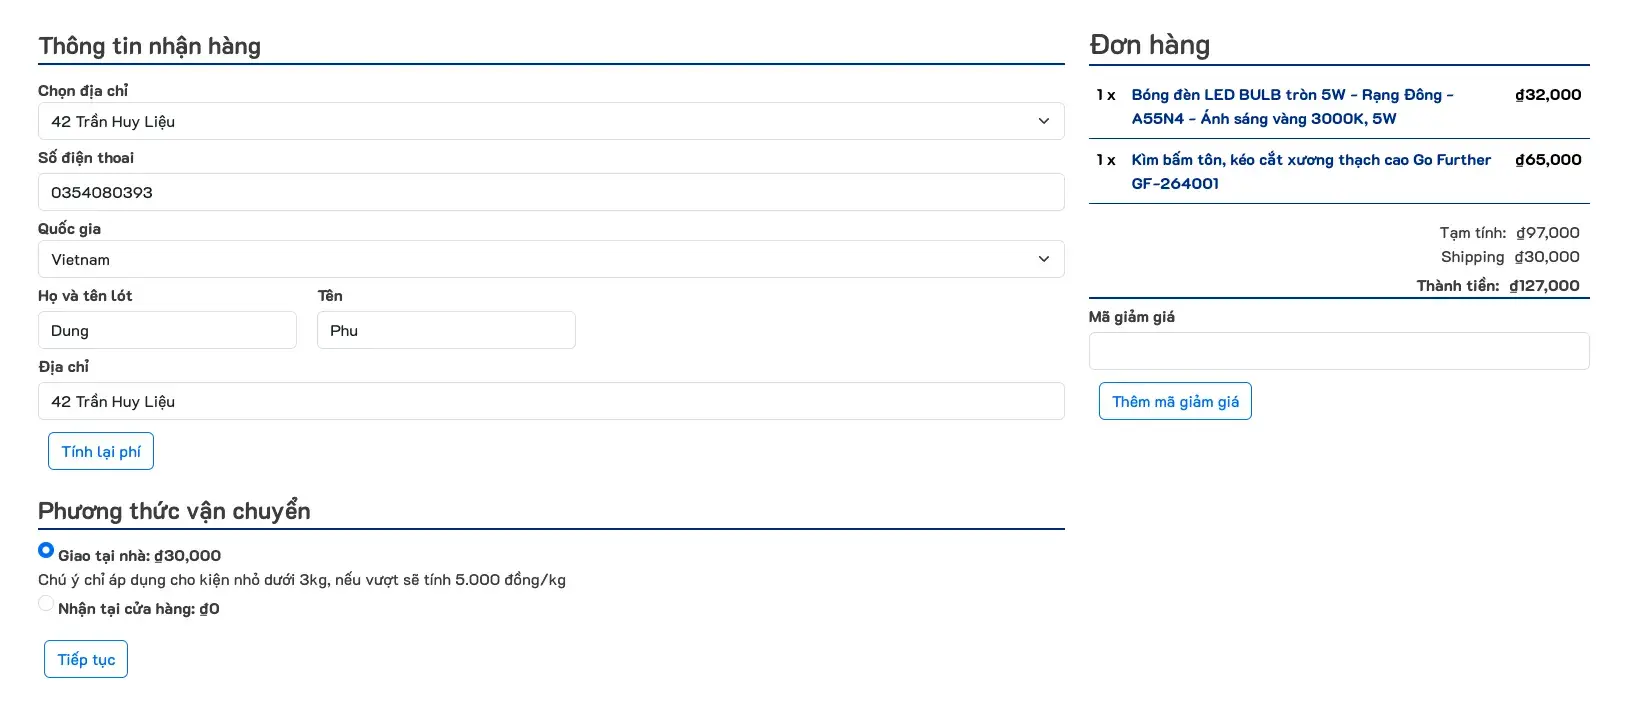Click the "Tên" field containing Phu
This screenshot has width=1643, height=716.
(446, 331)
